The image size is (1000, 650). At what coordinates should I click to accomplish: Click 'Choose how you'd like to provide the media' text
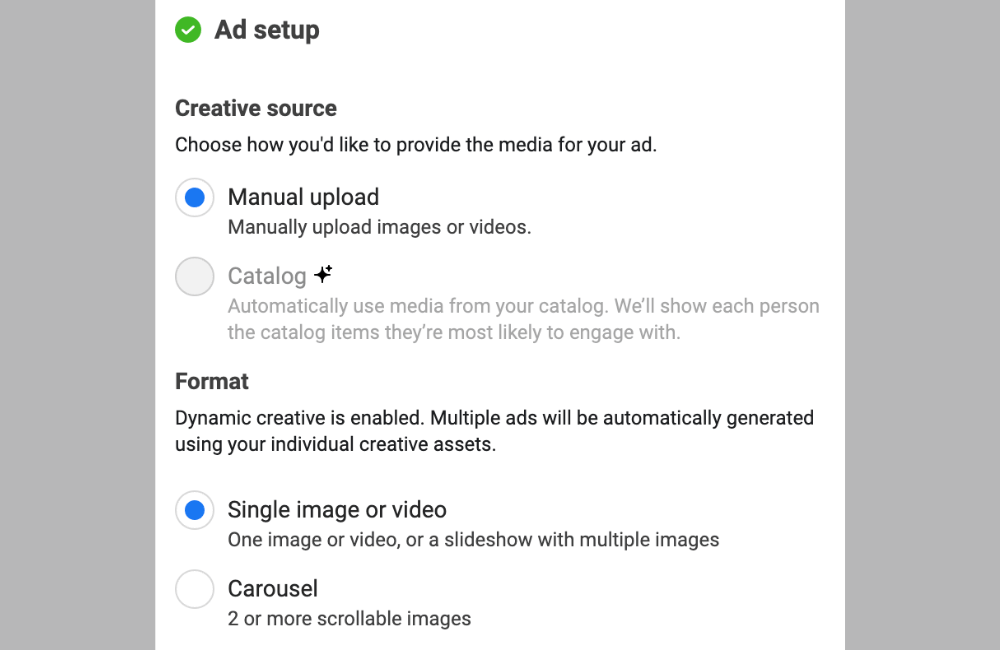click(x=416, y=145)
